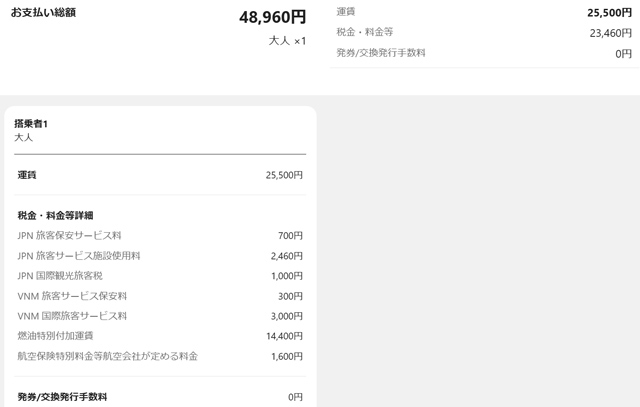
Task: Click the お支払い総額 heading
Action: (43, 13)
